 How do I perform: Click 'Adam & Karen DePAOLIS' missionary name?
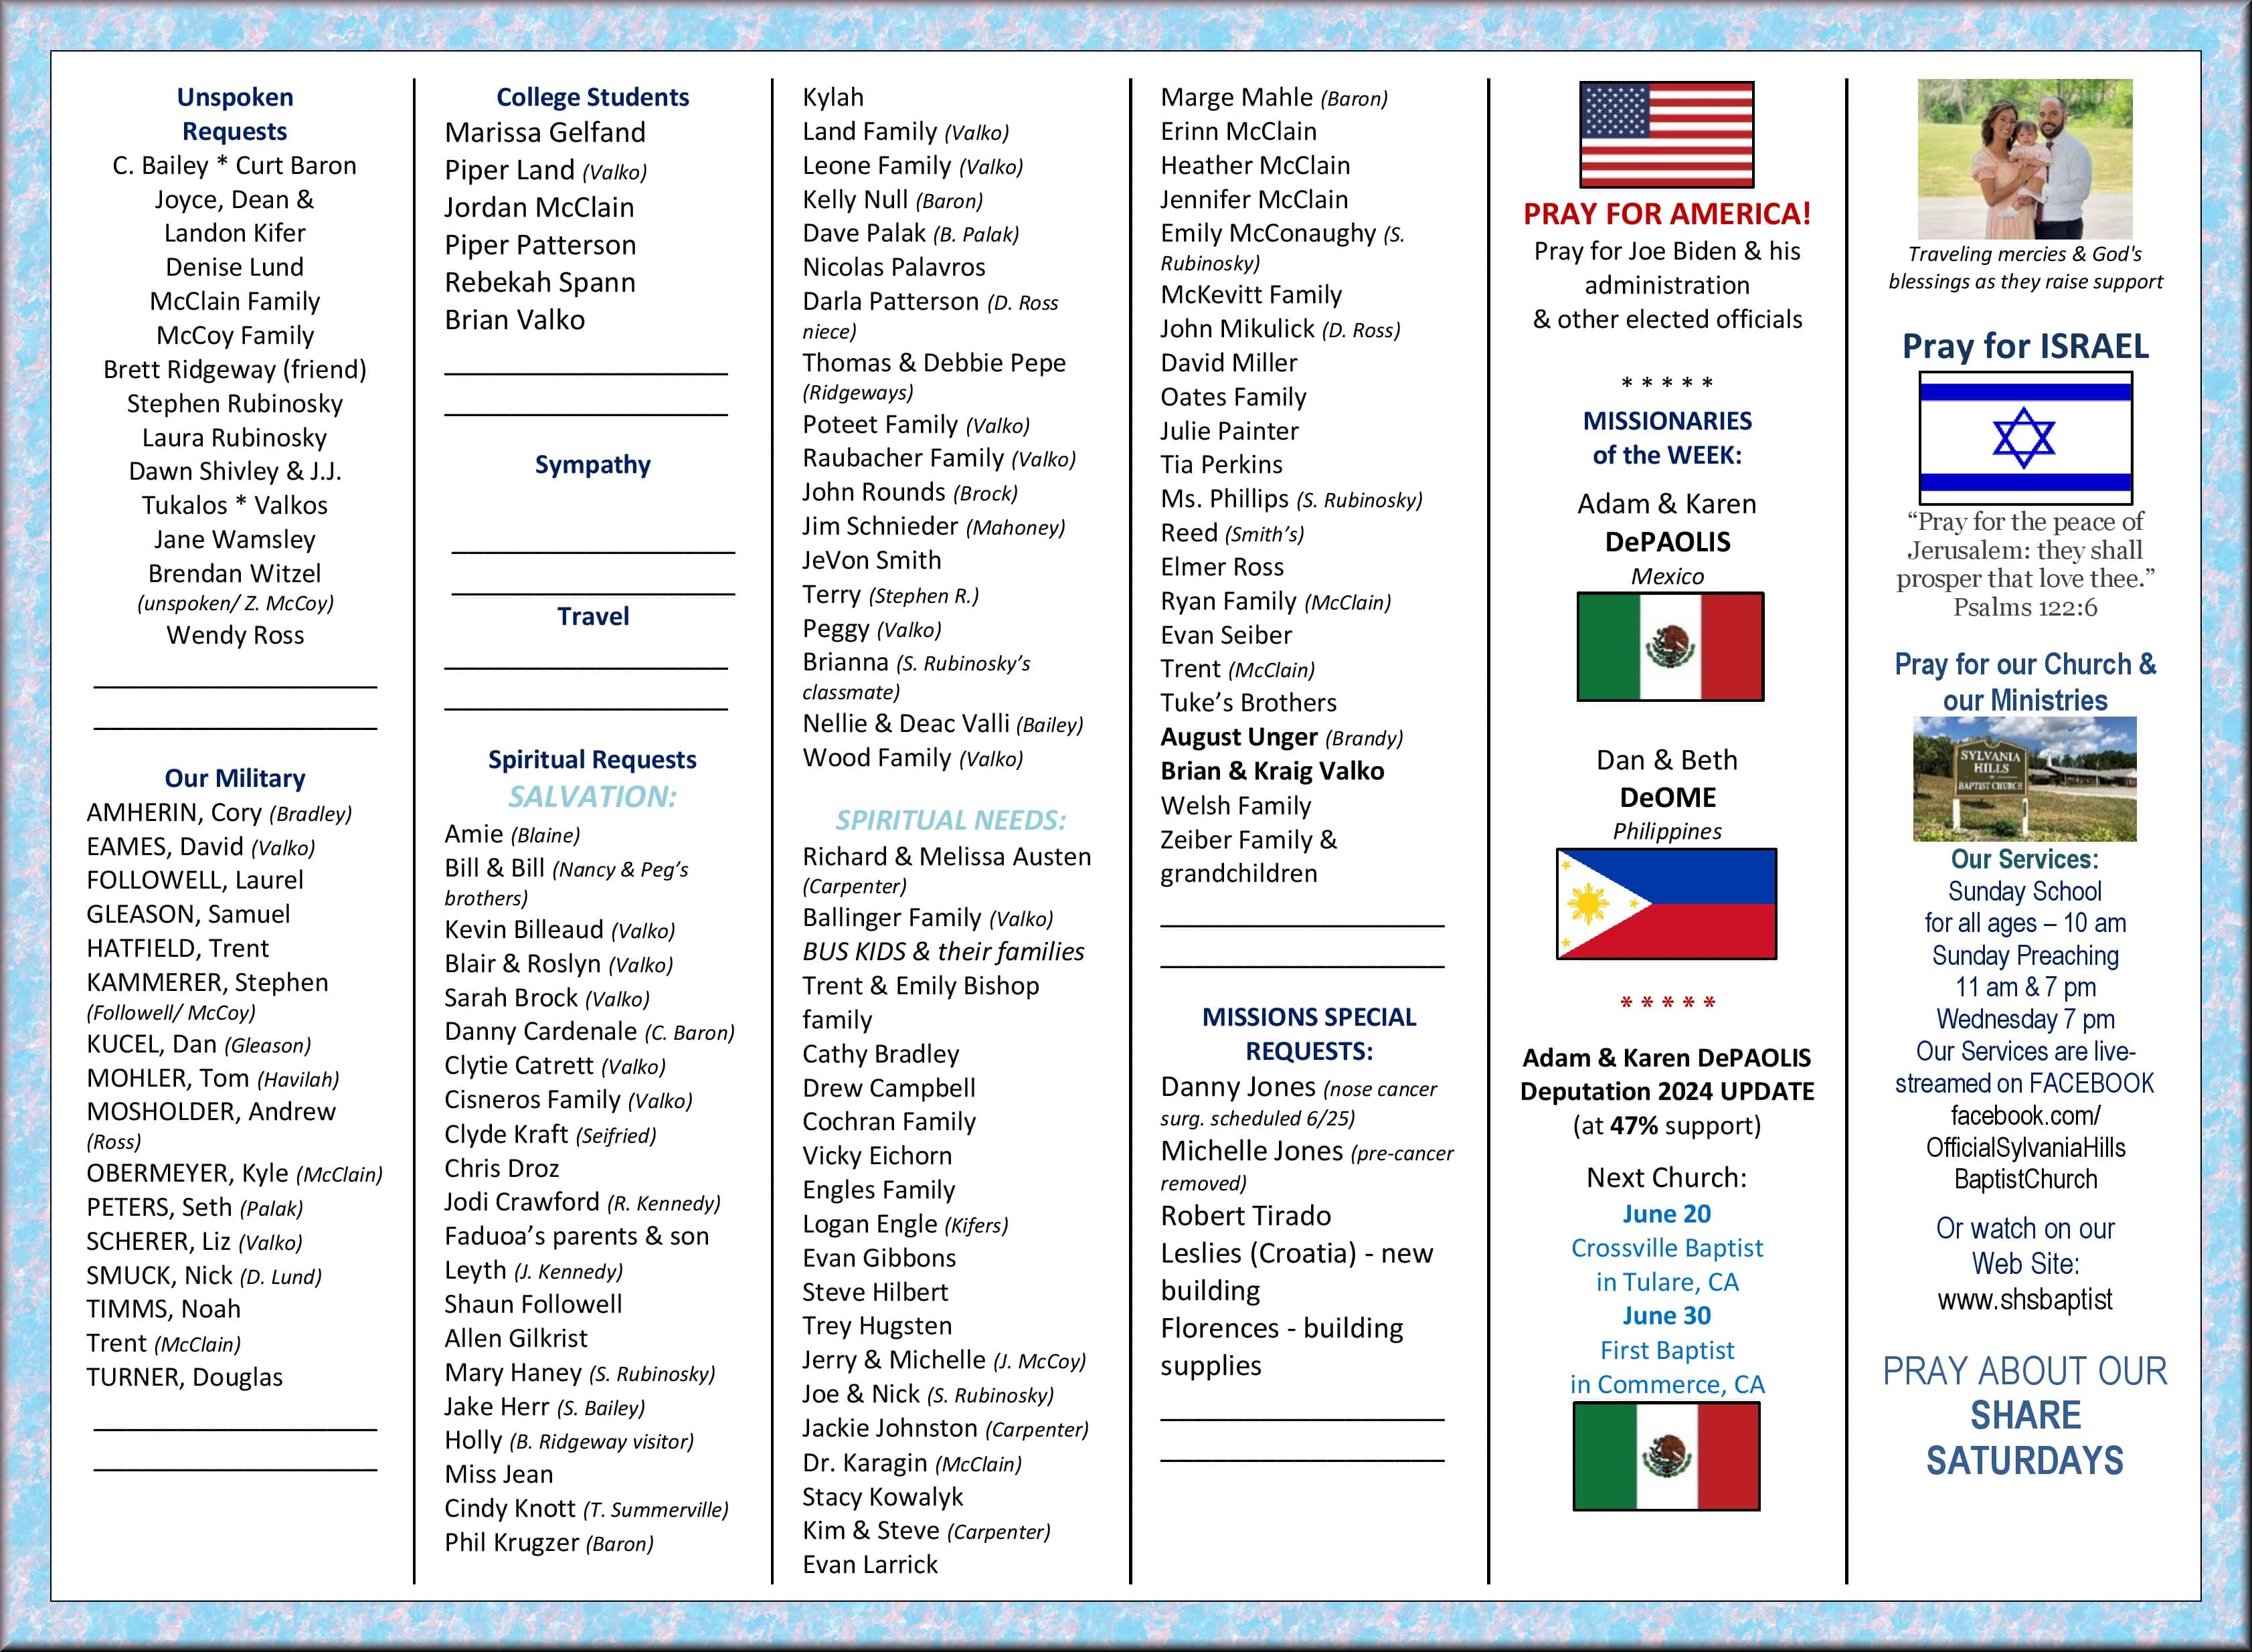[x=1667, y=522]
